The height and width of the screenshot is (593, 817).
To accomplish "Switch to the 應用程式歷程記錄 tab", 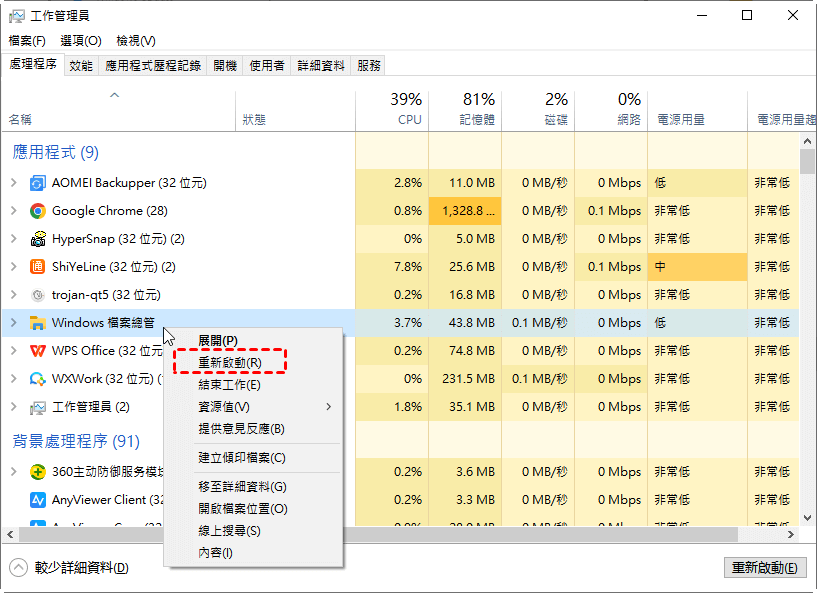I will [153, 66].
